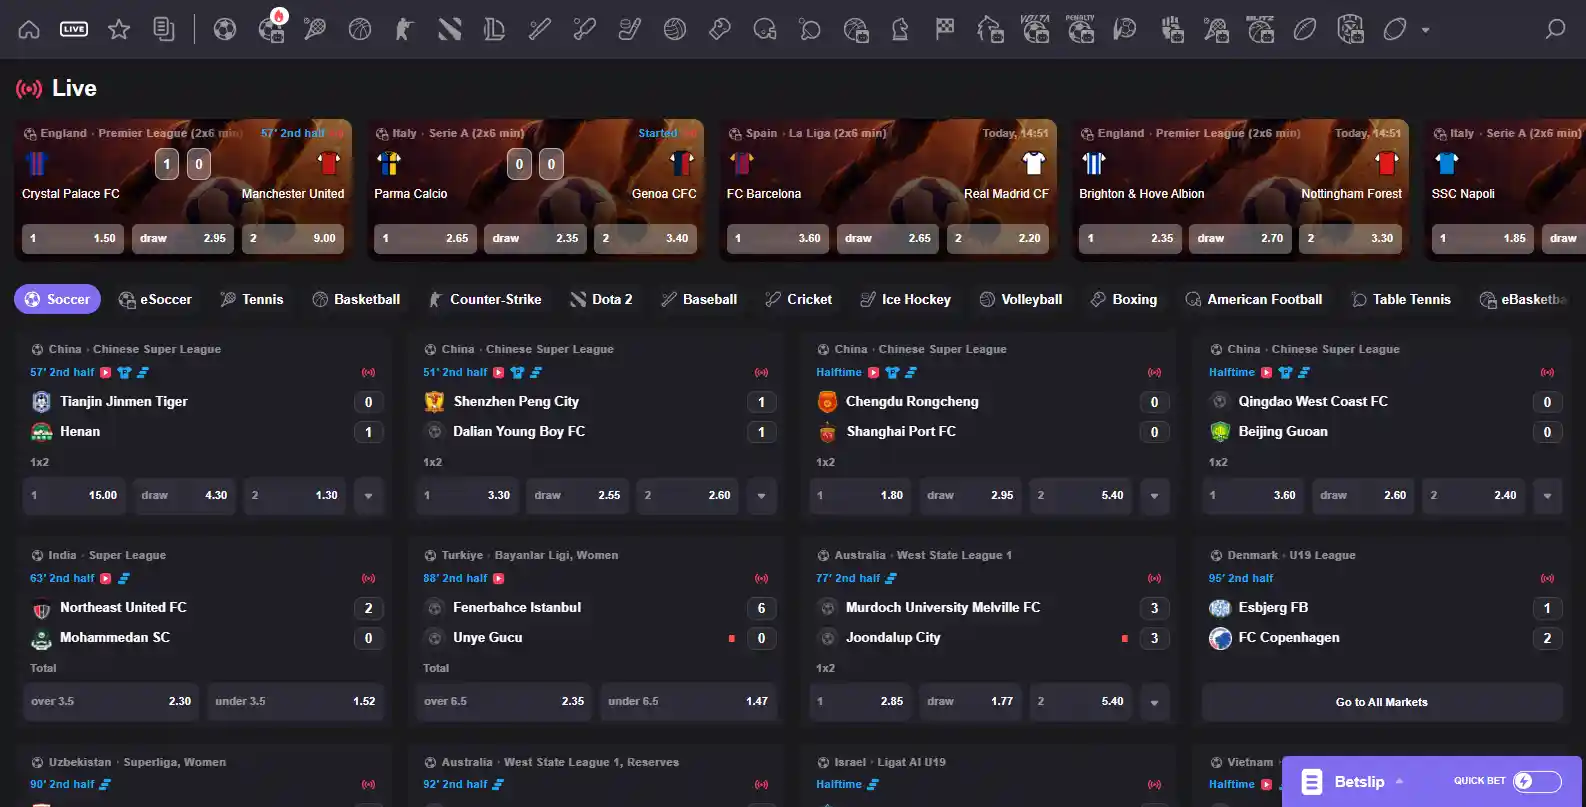Open League of Legends icon in top bar
The height and width of the screenshot is (807, 1586).
pyautogui.click(x=494, y=29)
